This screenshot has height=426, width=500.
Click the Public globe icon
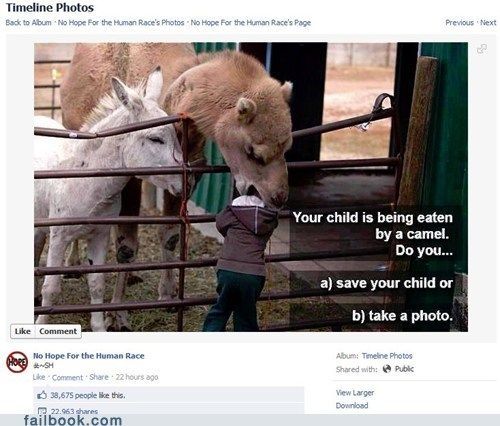[387, 369]
